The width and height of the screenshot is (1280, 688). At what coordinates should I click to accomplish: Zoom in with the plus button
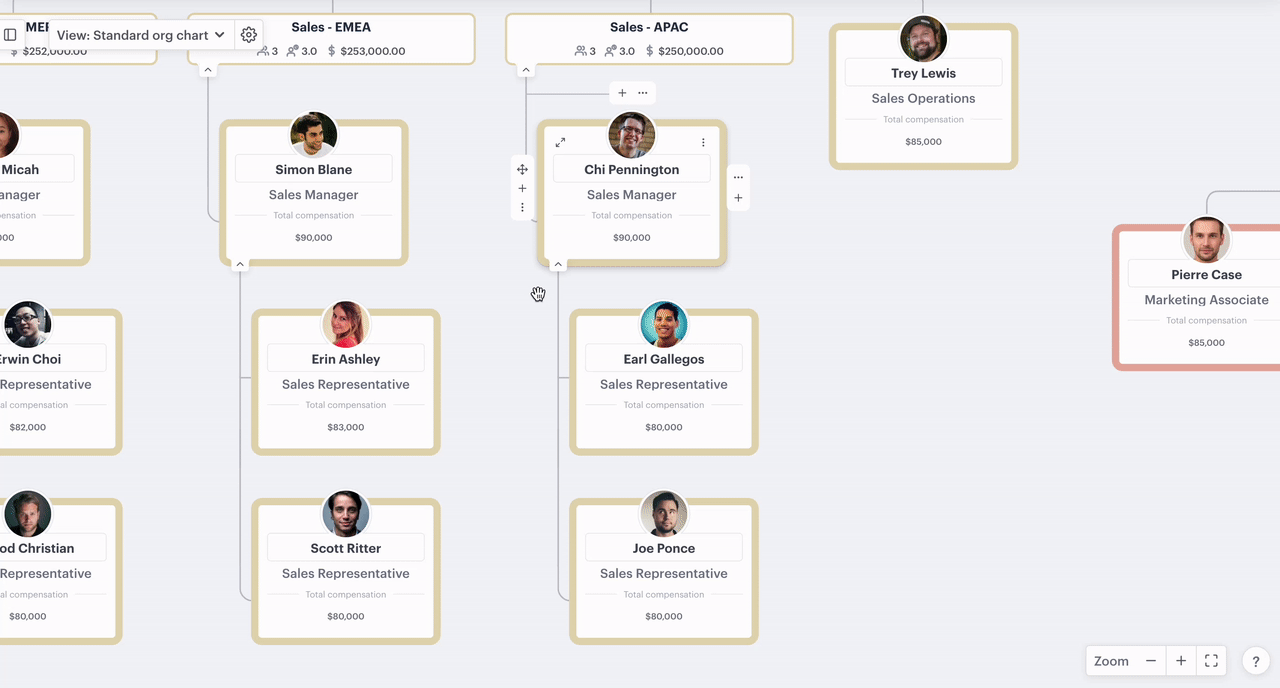[1181, 661]
